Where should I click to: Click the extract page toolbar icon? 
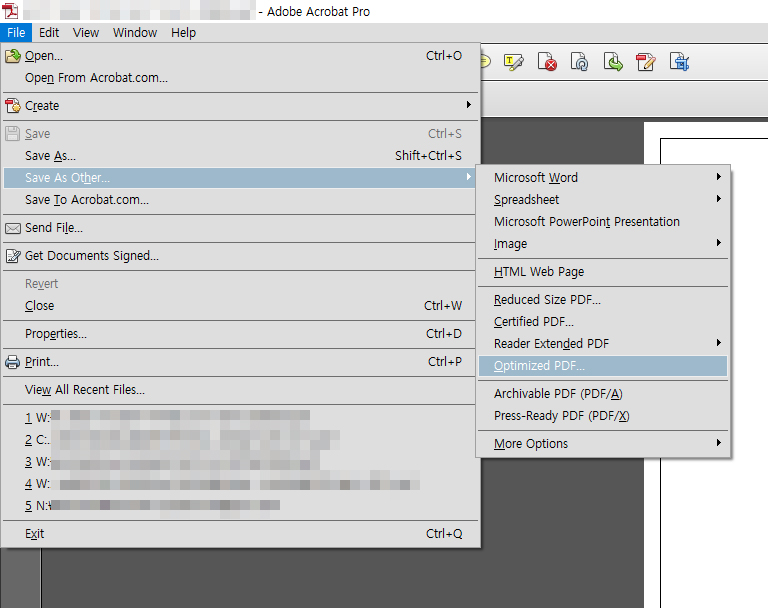tap(613, 62)
